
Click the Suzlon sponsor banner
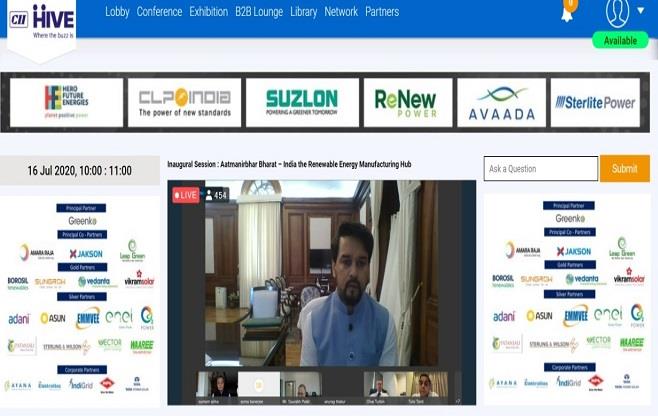coord(302,102)
